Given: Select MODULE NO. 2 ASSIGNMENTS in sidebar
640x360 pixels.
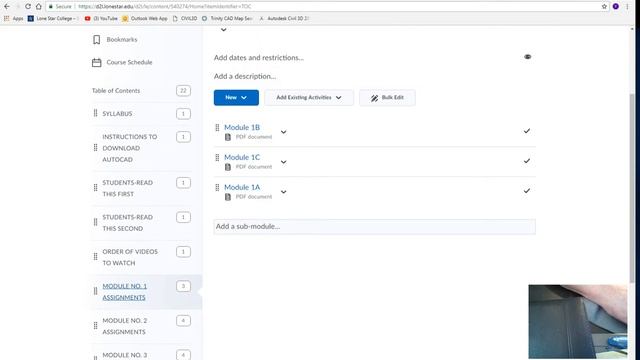Looking at the screenshot, I should [x=124, y=326].
